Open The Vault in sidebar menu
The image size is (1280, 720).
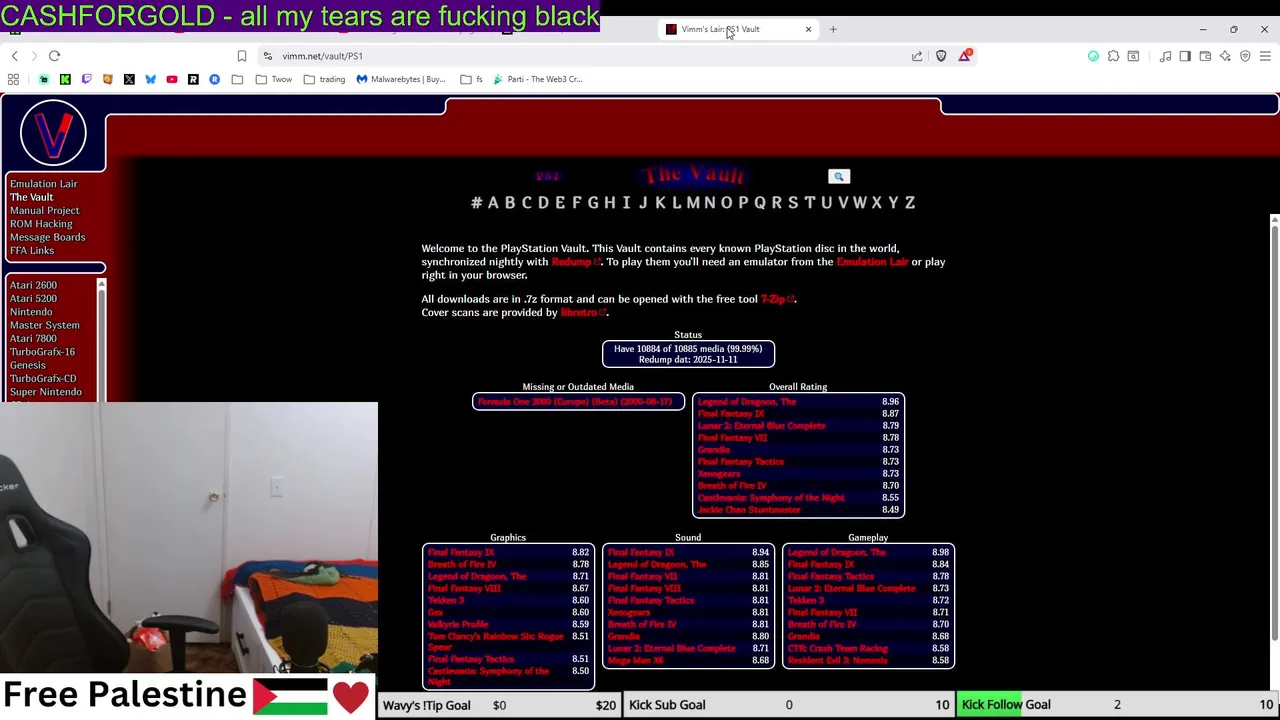click(x=31, y=197)
